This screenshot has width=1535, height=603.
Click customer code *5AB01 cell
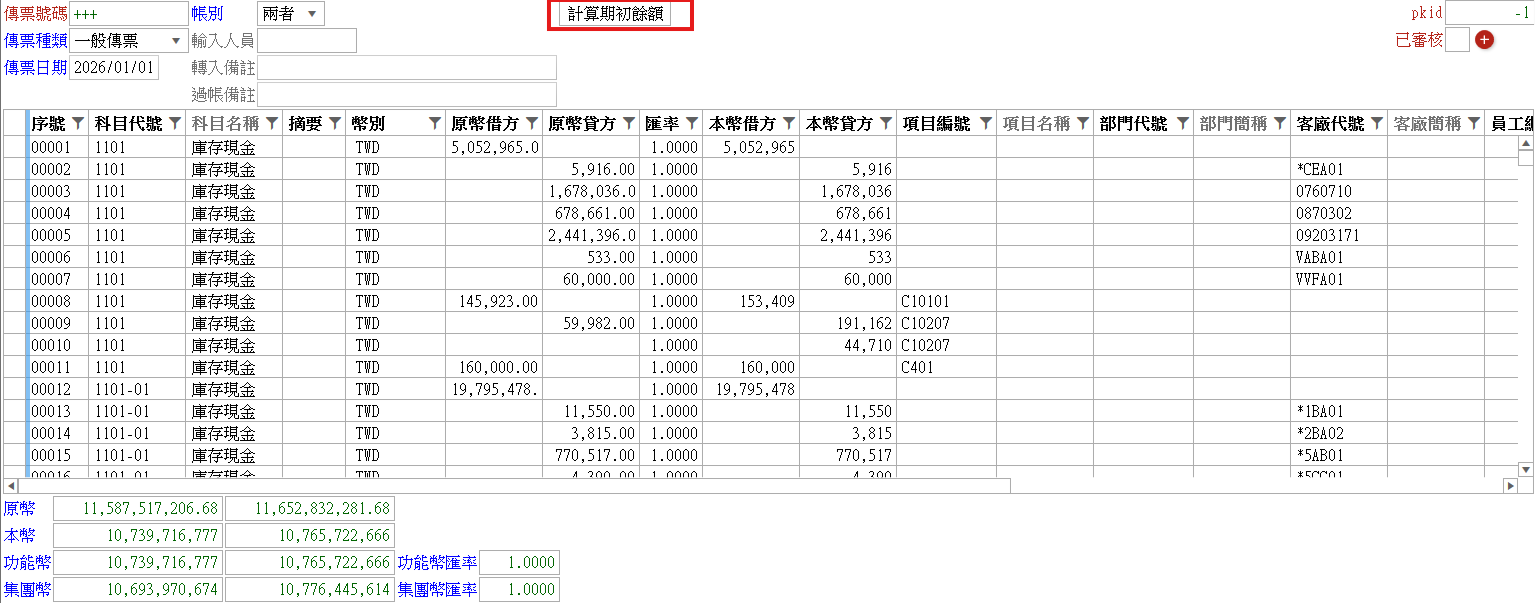click(1339, 455)
